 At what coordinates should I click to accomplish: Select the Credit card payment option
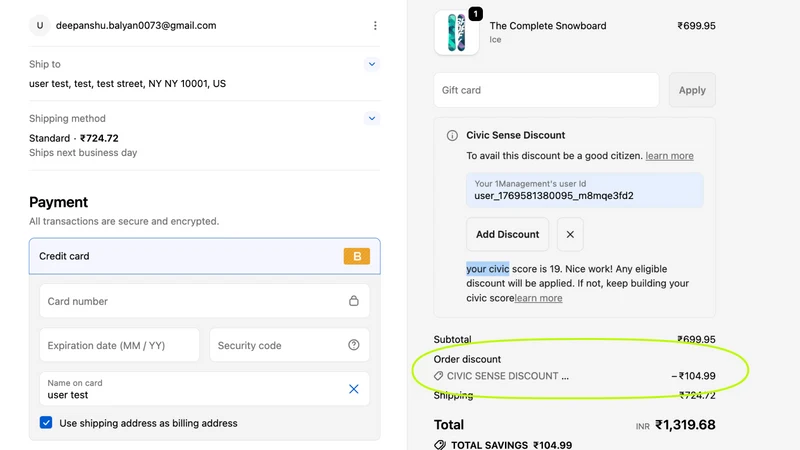point(205,256)
